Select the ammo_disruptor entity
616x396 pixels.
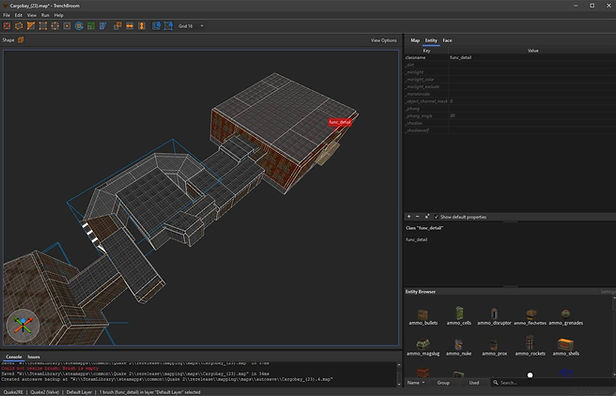(494, 317)
